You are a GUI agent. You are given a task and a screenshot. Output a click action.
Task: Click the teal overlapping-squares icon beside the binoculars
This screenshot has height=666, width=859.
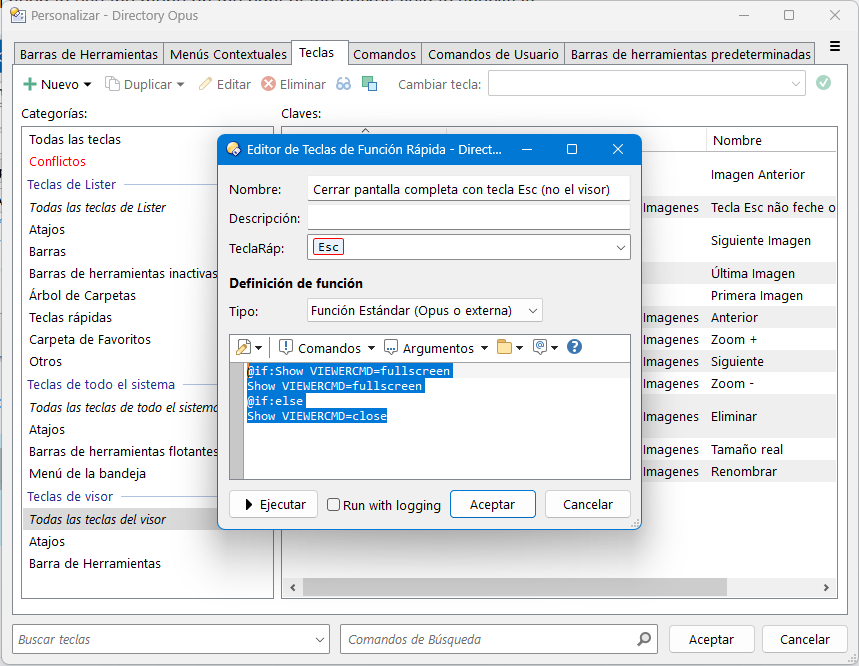pyautogui.click(x=370, y=84)
